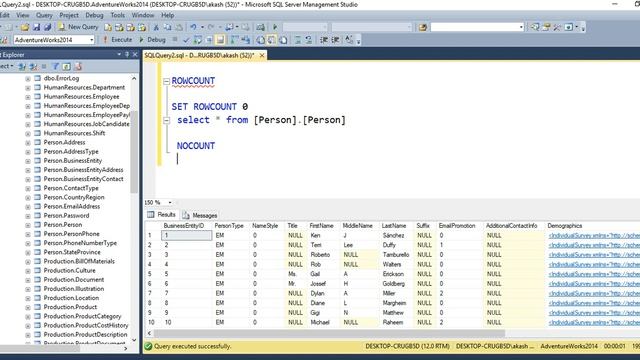Screen dimensions: 640x360
Task: Open the View menu
Action: pyautogui.click(x=22, y=15)
